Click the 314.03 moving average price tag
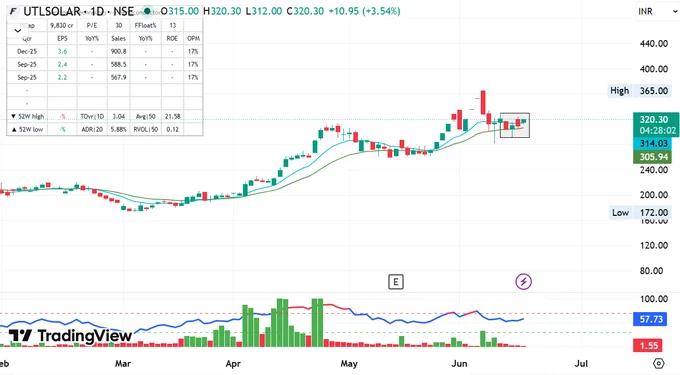 [653, 143]
